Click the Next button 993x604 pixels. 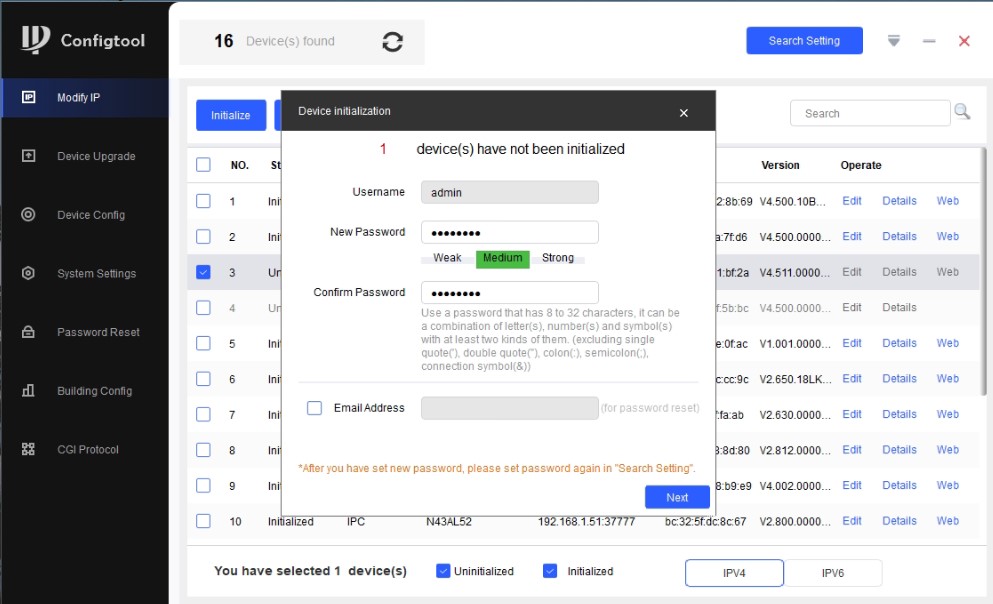pyautogui.click(x=677, y=497)
